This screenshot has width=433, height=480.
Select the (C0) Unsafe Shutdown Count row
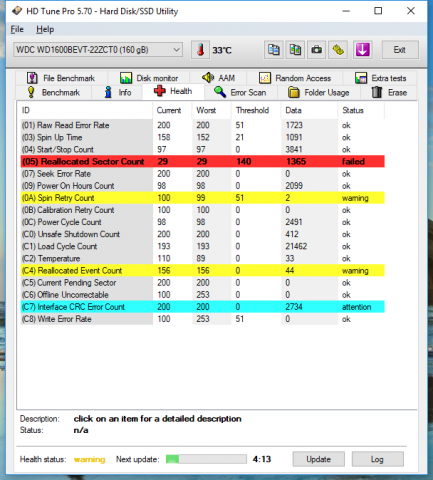pos(202,234)
